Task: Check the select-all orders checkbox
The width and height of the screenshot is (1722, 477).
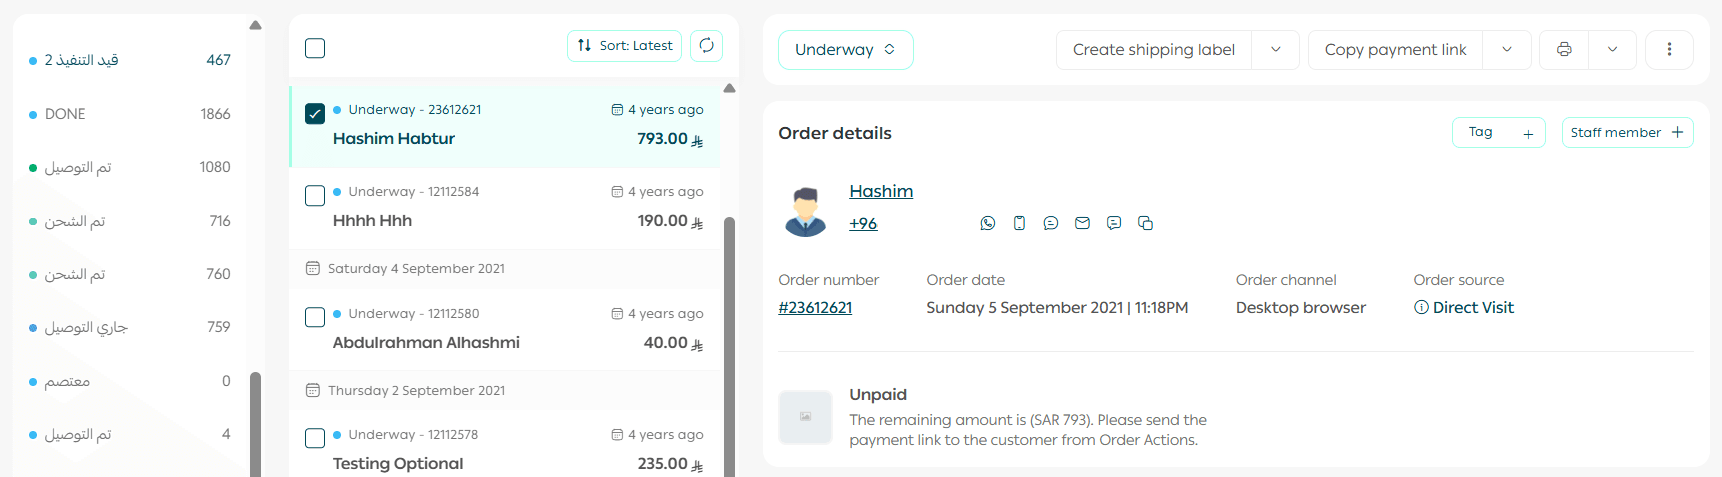Action: (x=315, y=48)
